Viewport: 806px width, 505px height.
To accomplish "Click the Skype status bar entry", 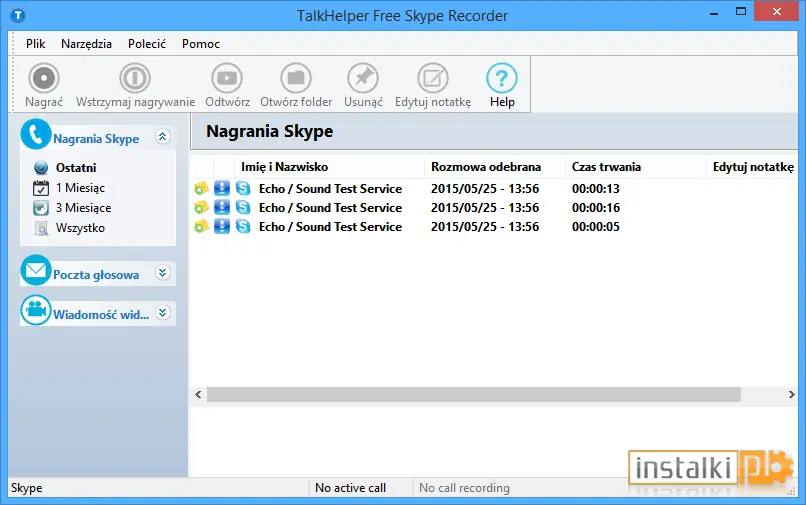I will (27, 488).
